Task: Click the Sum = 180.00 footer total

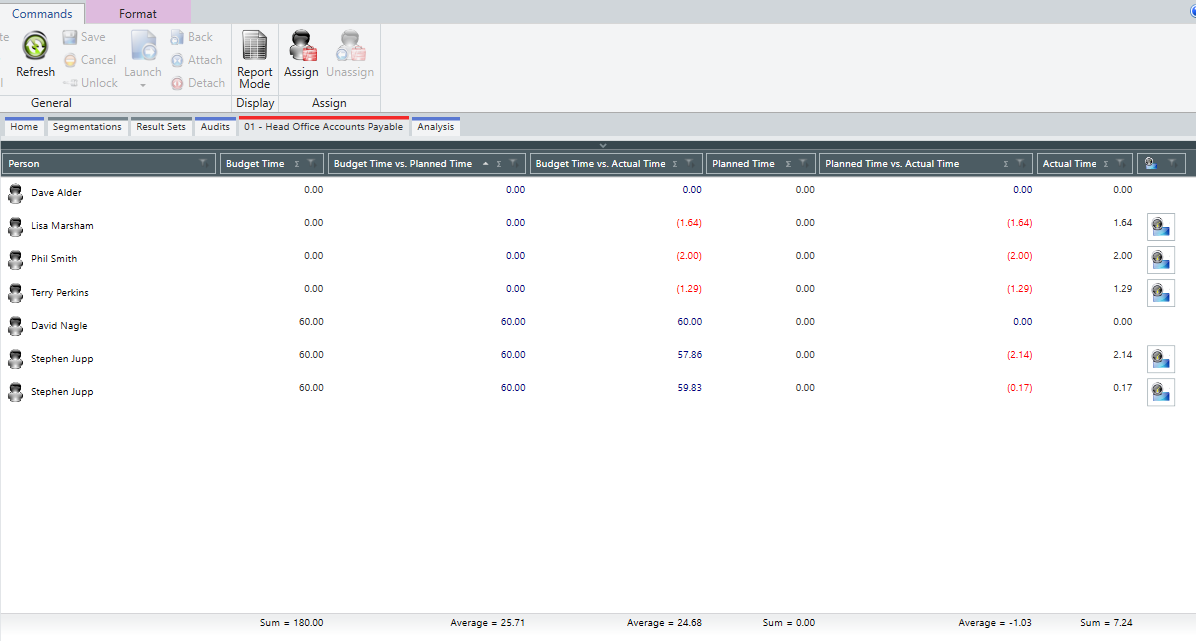Action: click(291, 623)
